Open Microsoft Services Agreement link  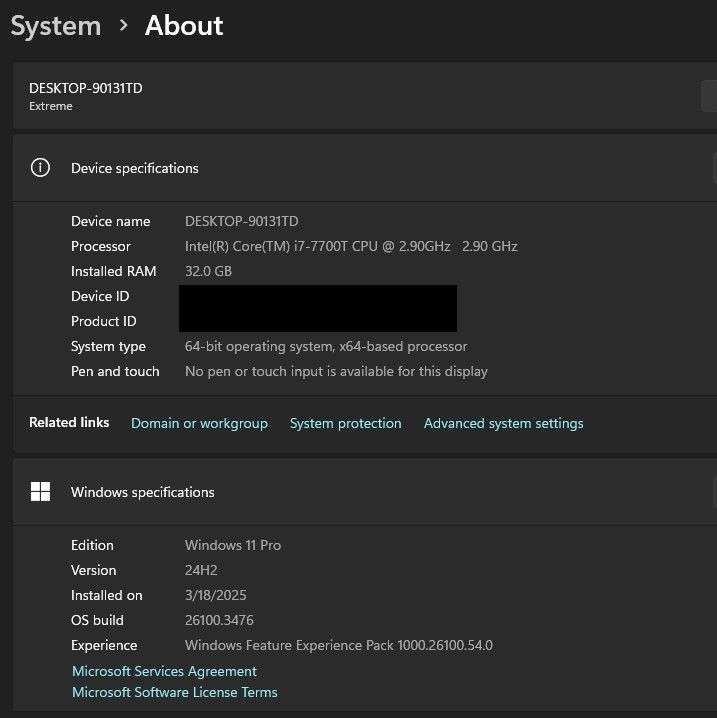[164, 671]
